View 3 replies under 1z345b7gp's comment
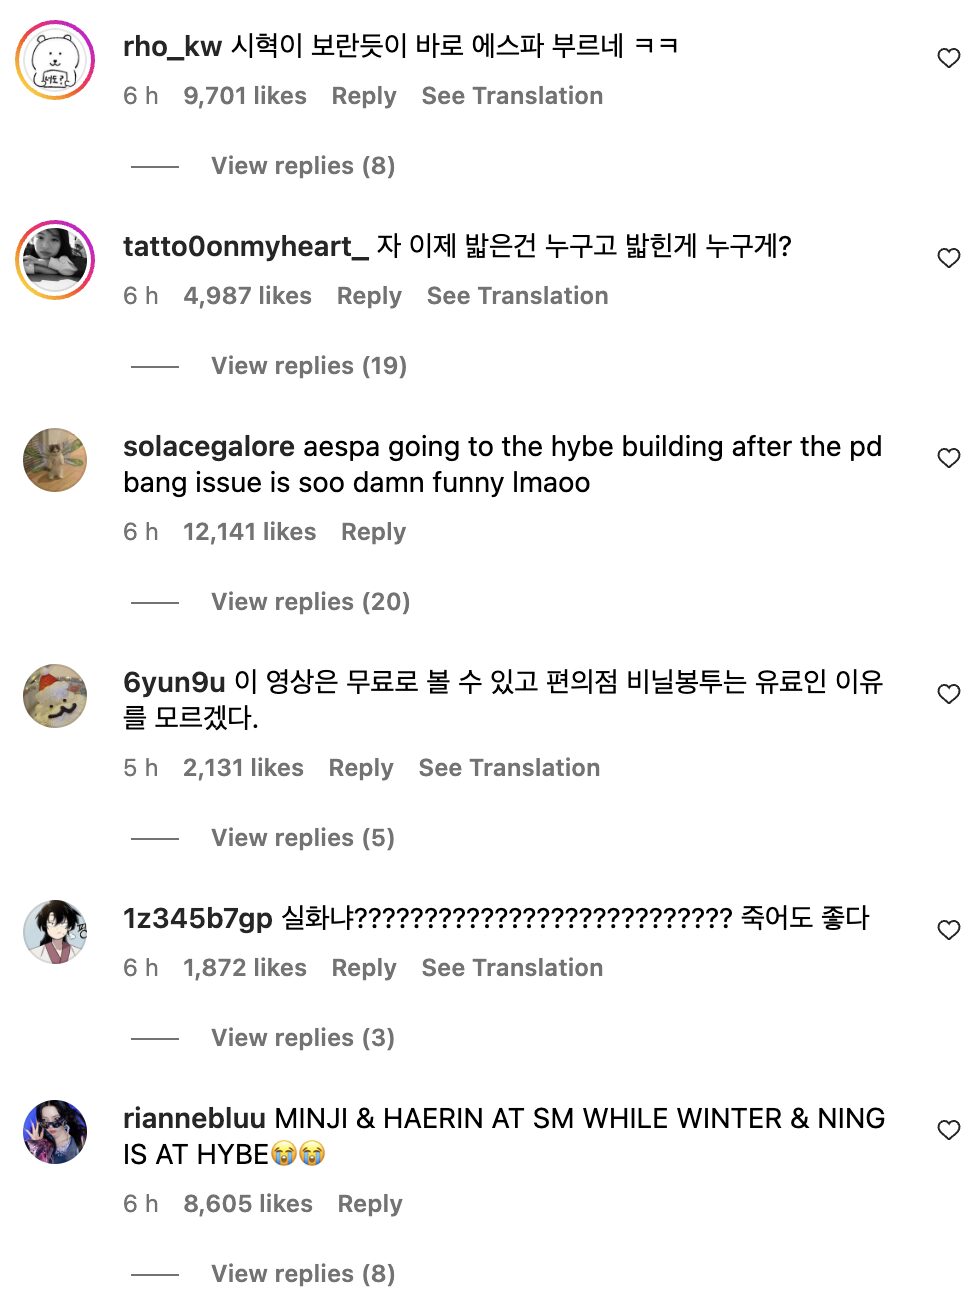968x1314 pixels. pos(302,1038)
